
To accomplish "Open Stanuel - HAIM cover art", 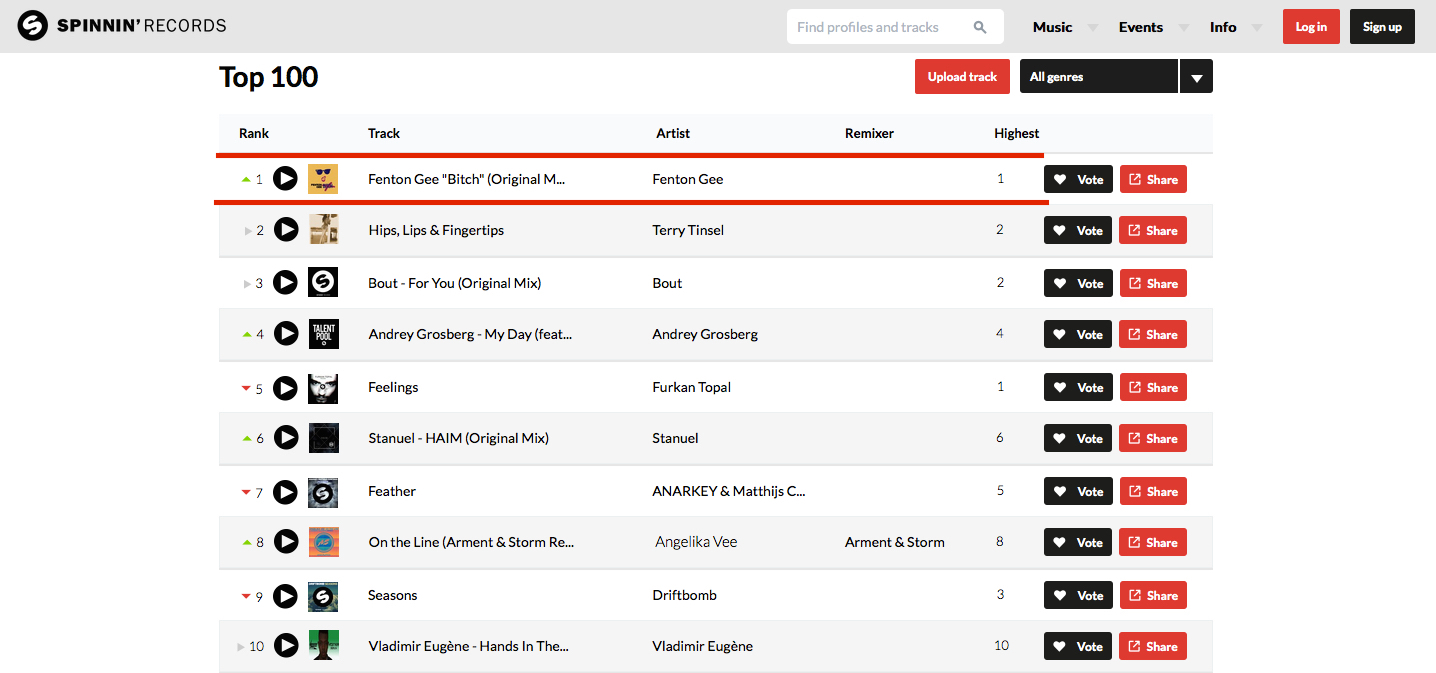I will tap(323, 438).
